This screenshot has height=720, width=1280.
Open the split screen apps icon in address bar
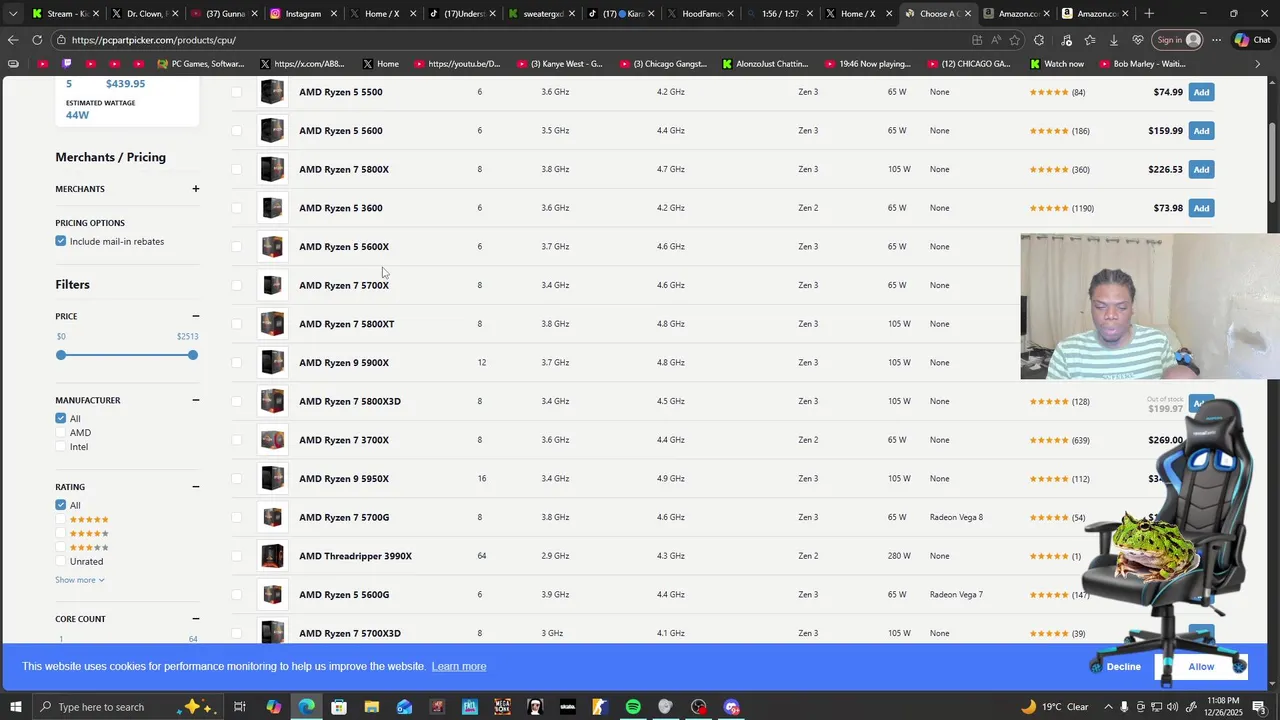point(977,40)
